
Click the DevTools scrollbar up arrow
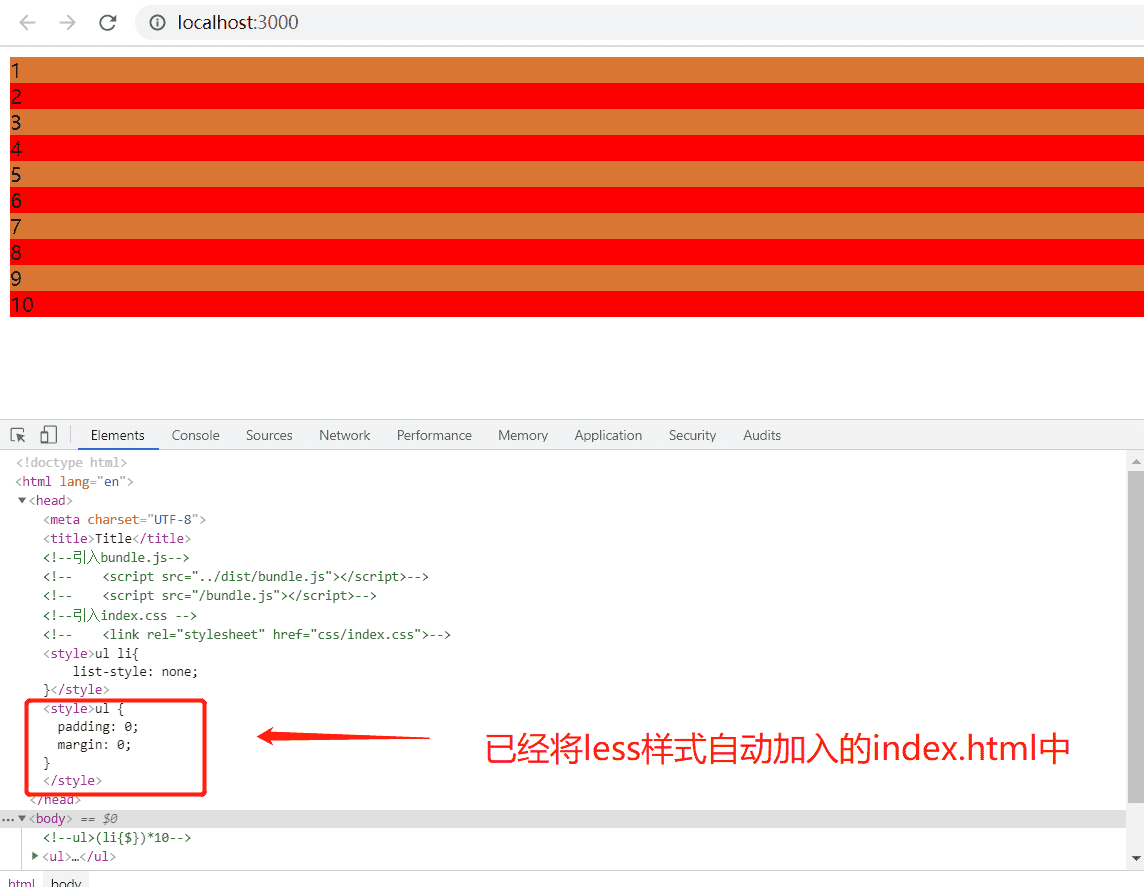coord(1136,462)
